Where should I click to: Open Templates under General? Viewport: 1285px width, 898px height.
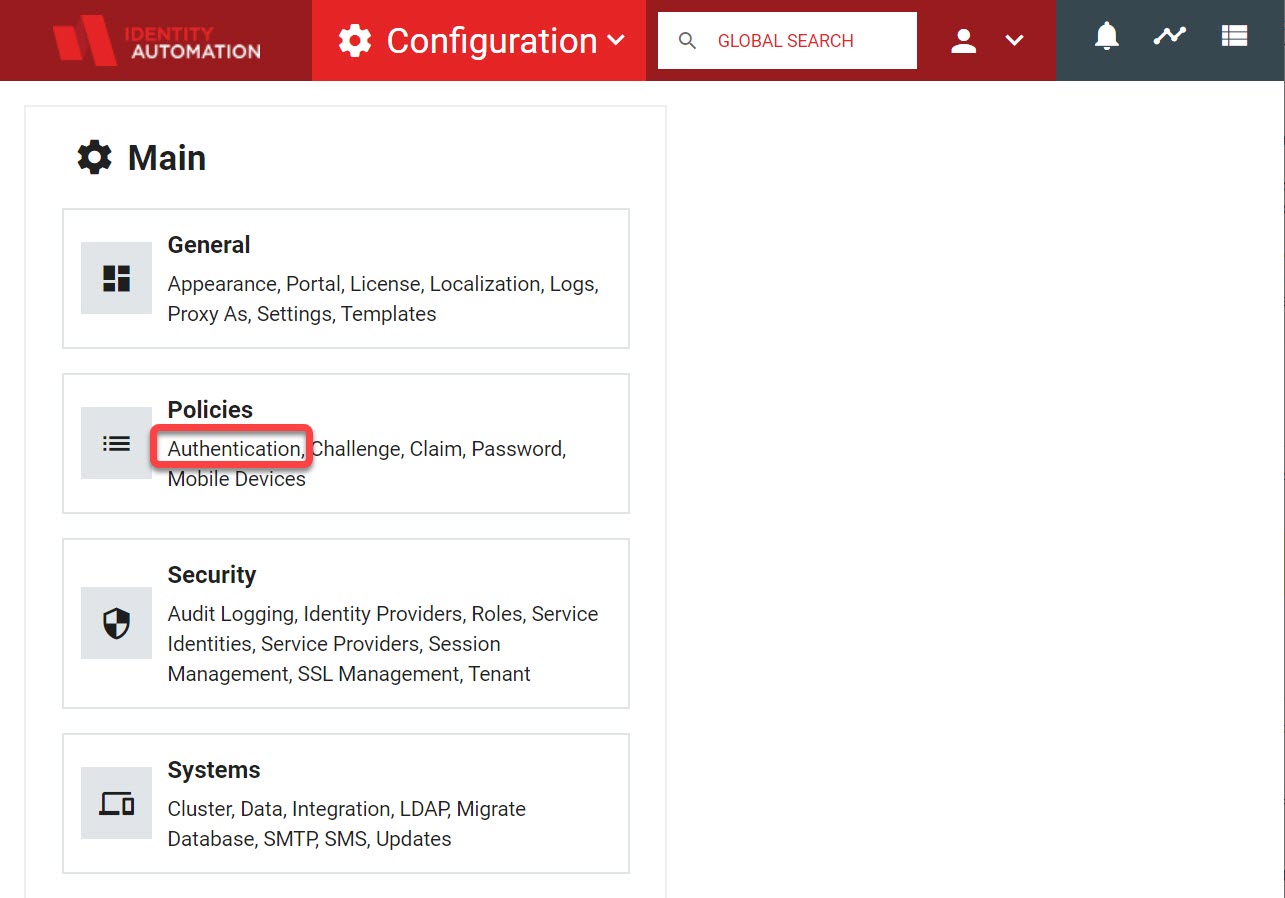(x=389, y=314)
